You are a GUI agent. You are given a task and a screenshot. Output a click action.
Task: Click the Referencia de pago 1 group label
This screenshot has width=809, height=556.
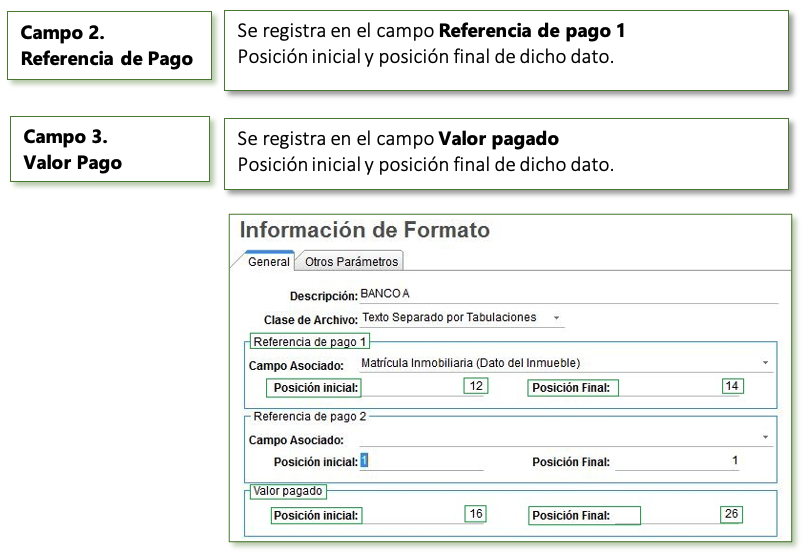(x=296, y=341)
